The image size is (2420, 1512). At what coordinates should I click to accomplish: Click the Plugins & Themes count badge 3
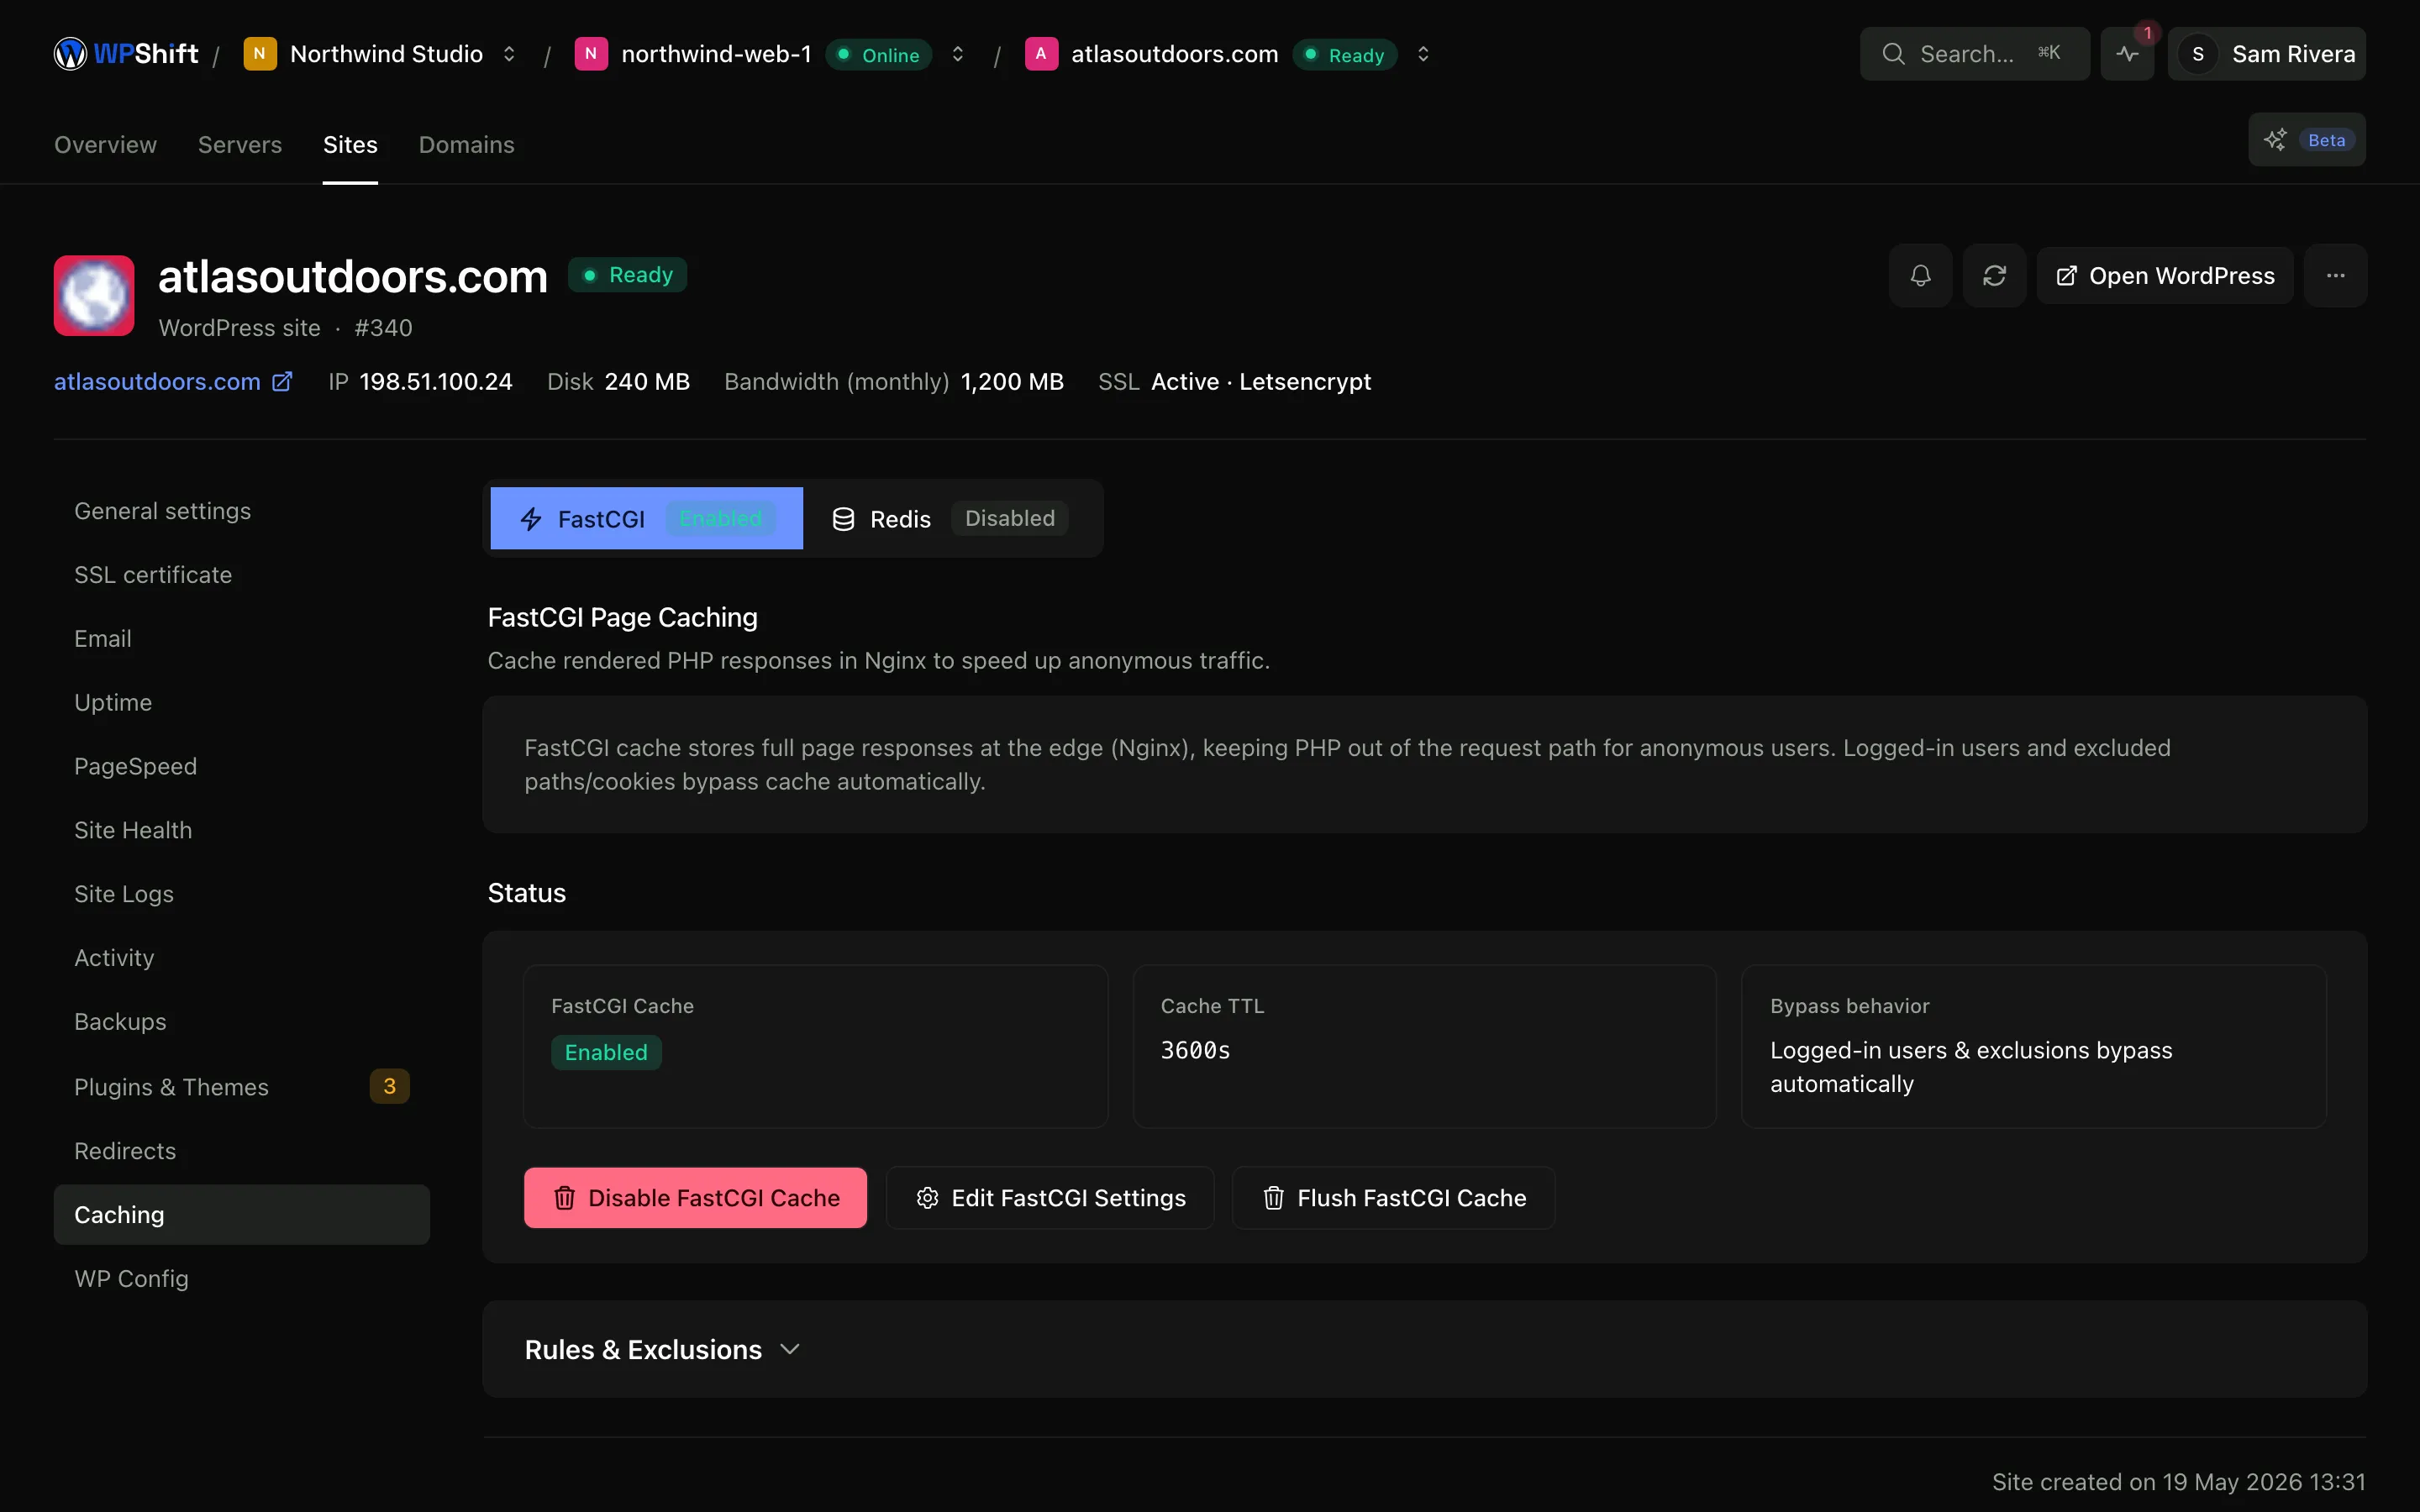[390, 1086]
